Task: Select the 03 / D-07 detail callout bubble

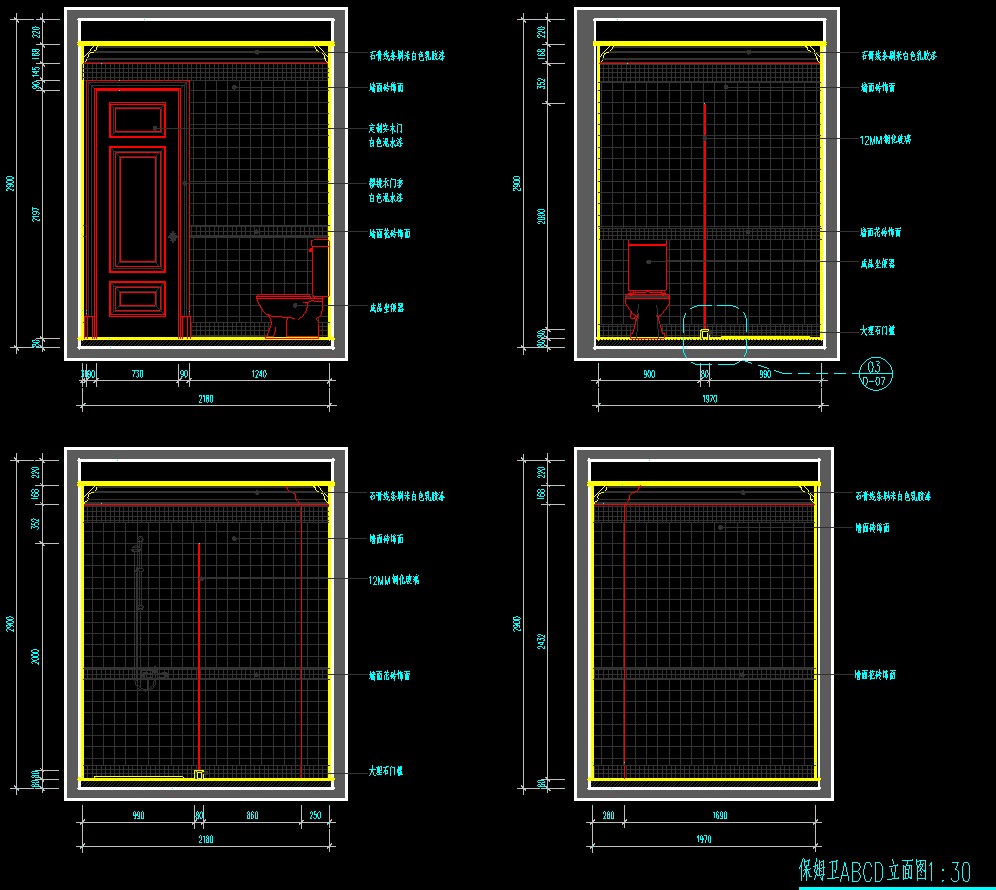Action: click(x=875, y=374)
